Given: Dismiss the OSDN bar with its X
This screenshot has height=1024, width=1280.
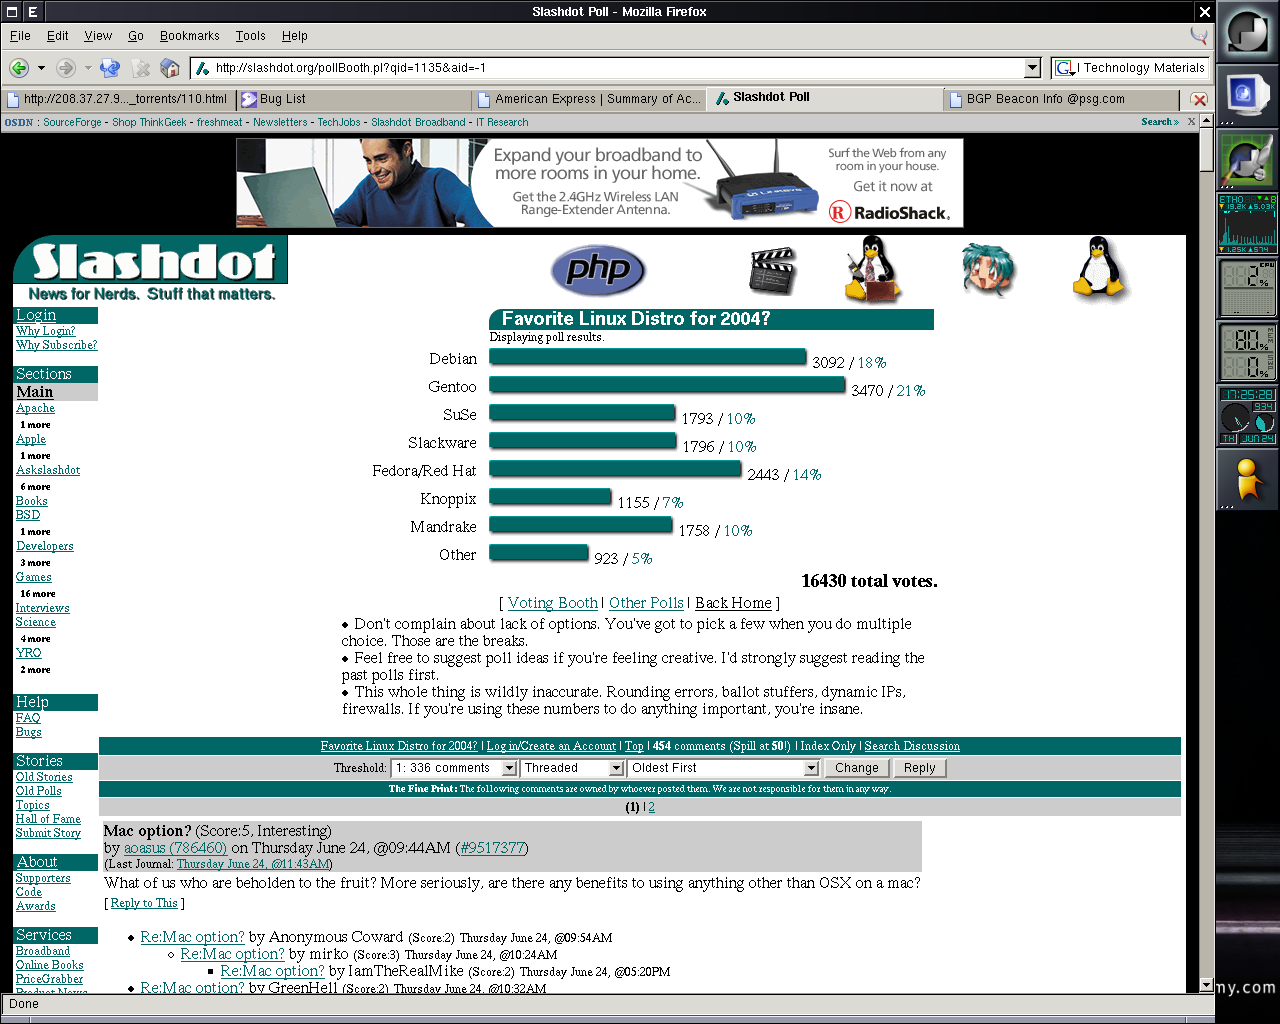Looking at the screenshot, I should pos(1190,122).
